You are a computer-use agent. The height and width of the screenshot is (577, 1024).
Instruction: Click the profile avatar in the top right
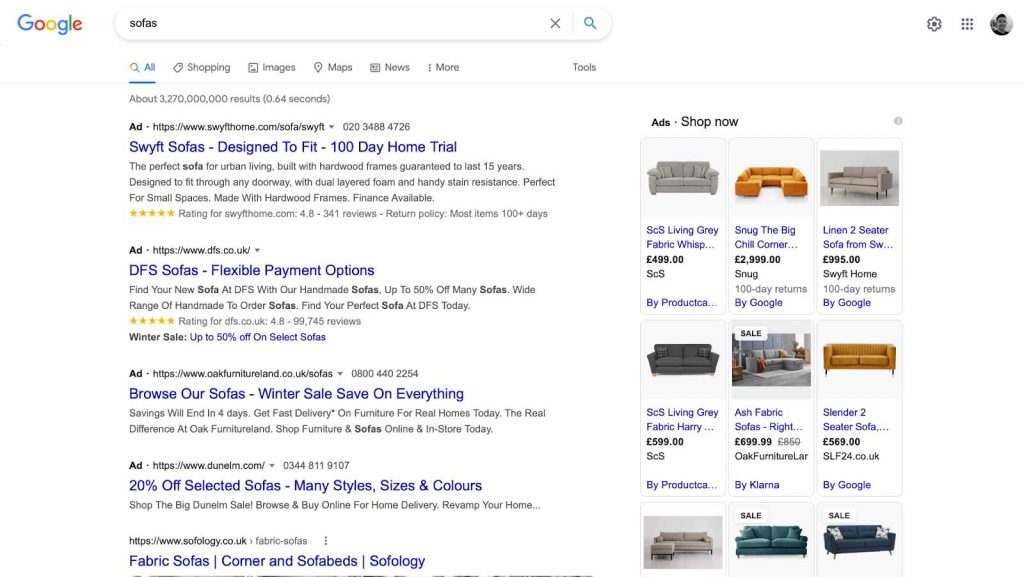pyautogui.click(x=1000, y=23)
